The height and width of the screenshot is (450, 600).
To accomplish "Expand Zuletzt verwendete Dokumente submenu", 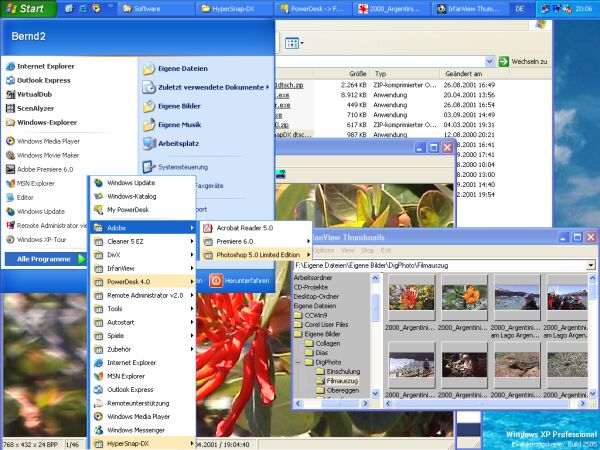I will tap(206, 87).
